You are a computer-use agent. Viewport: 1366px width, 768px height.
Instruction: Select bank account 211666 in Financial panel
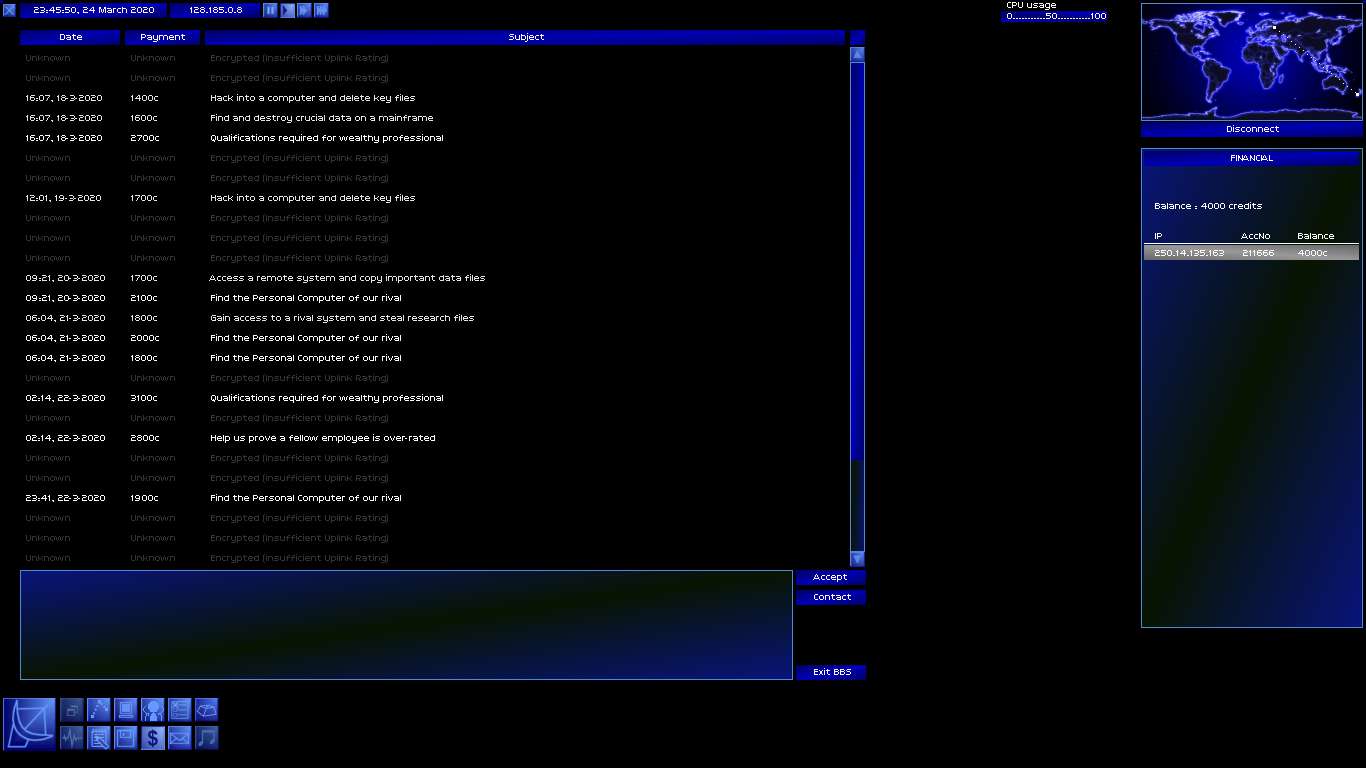(x=1250, y=253)
